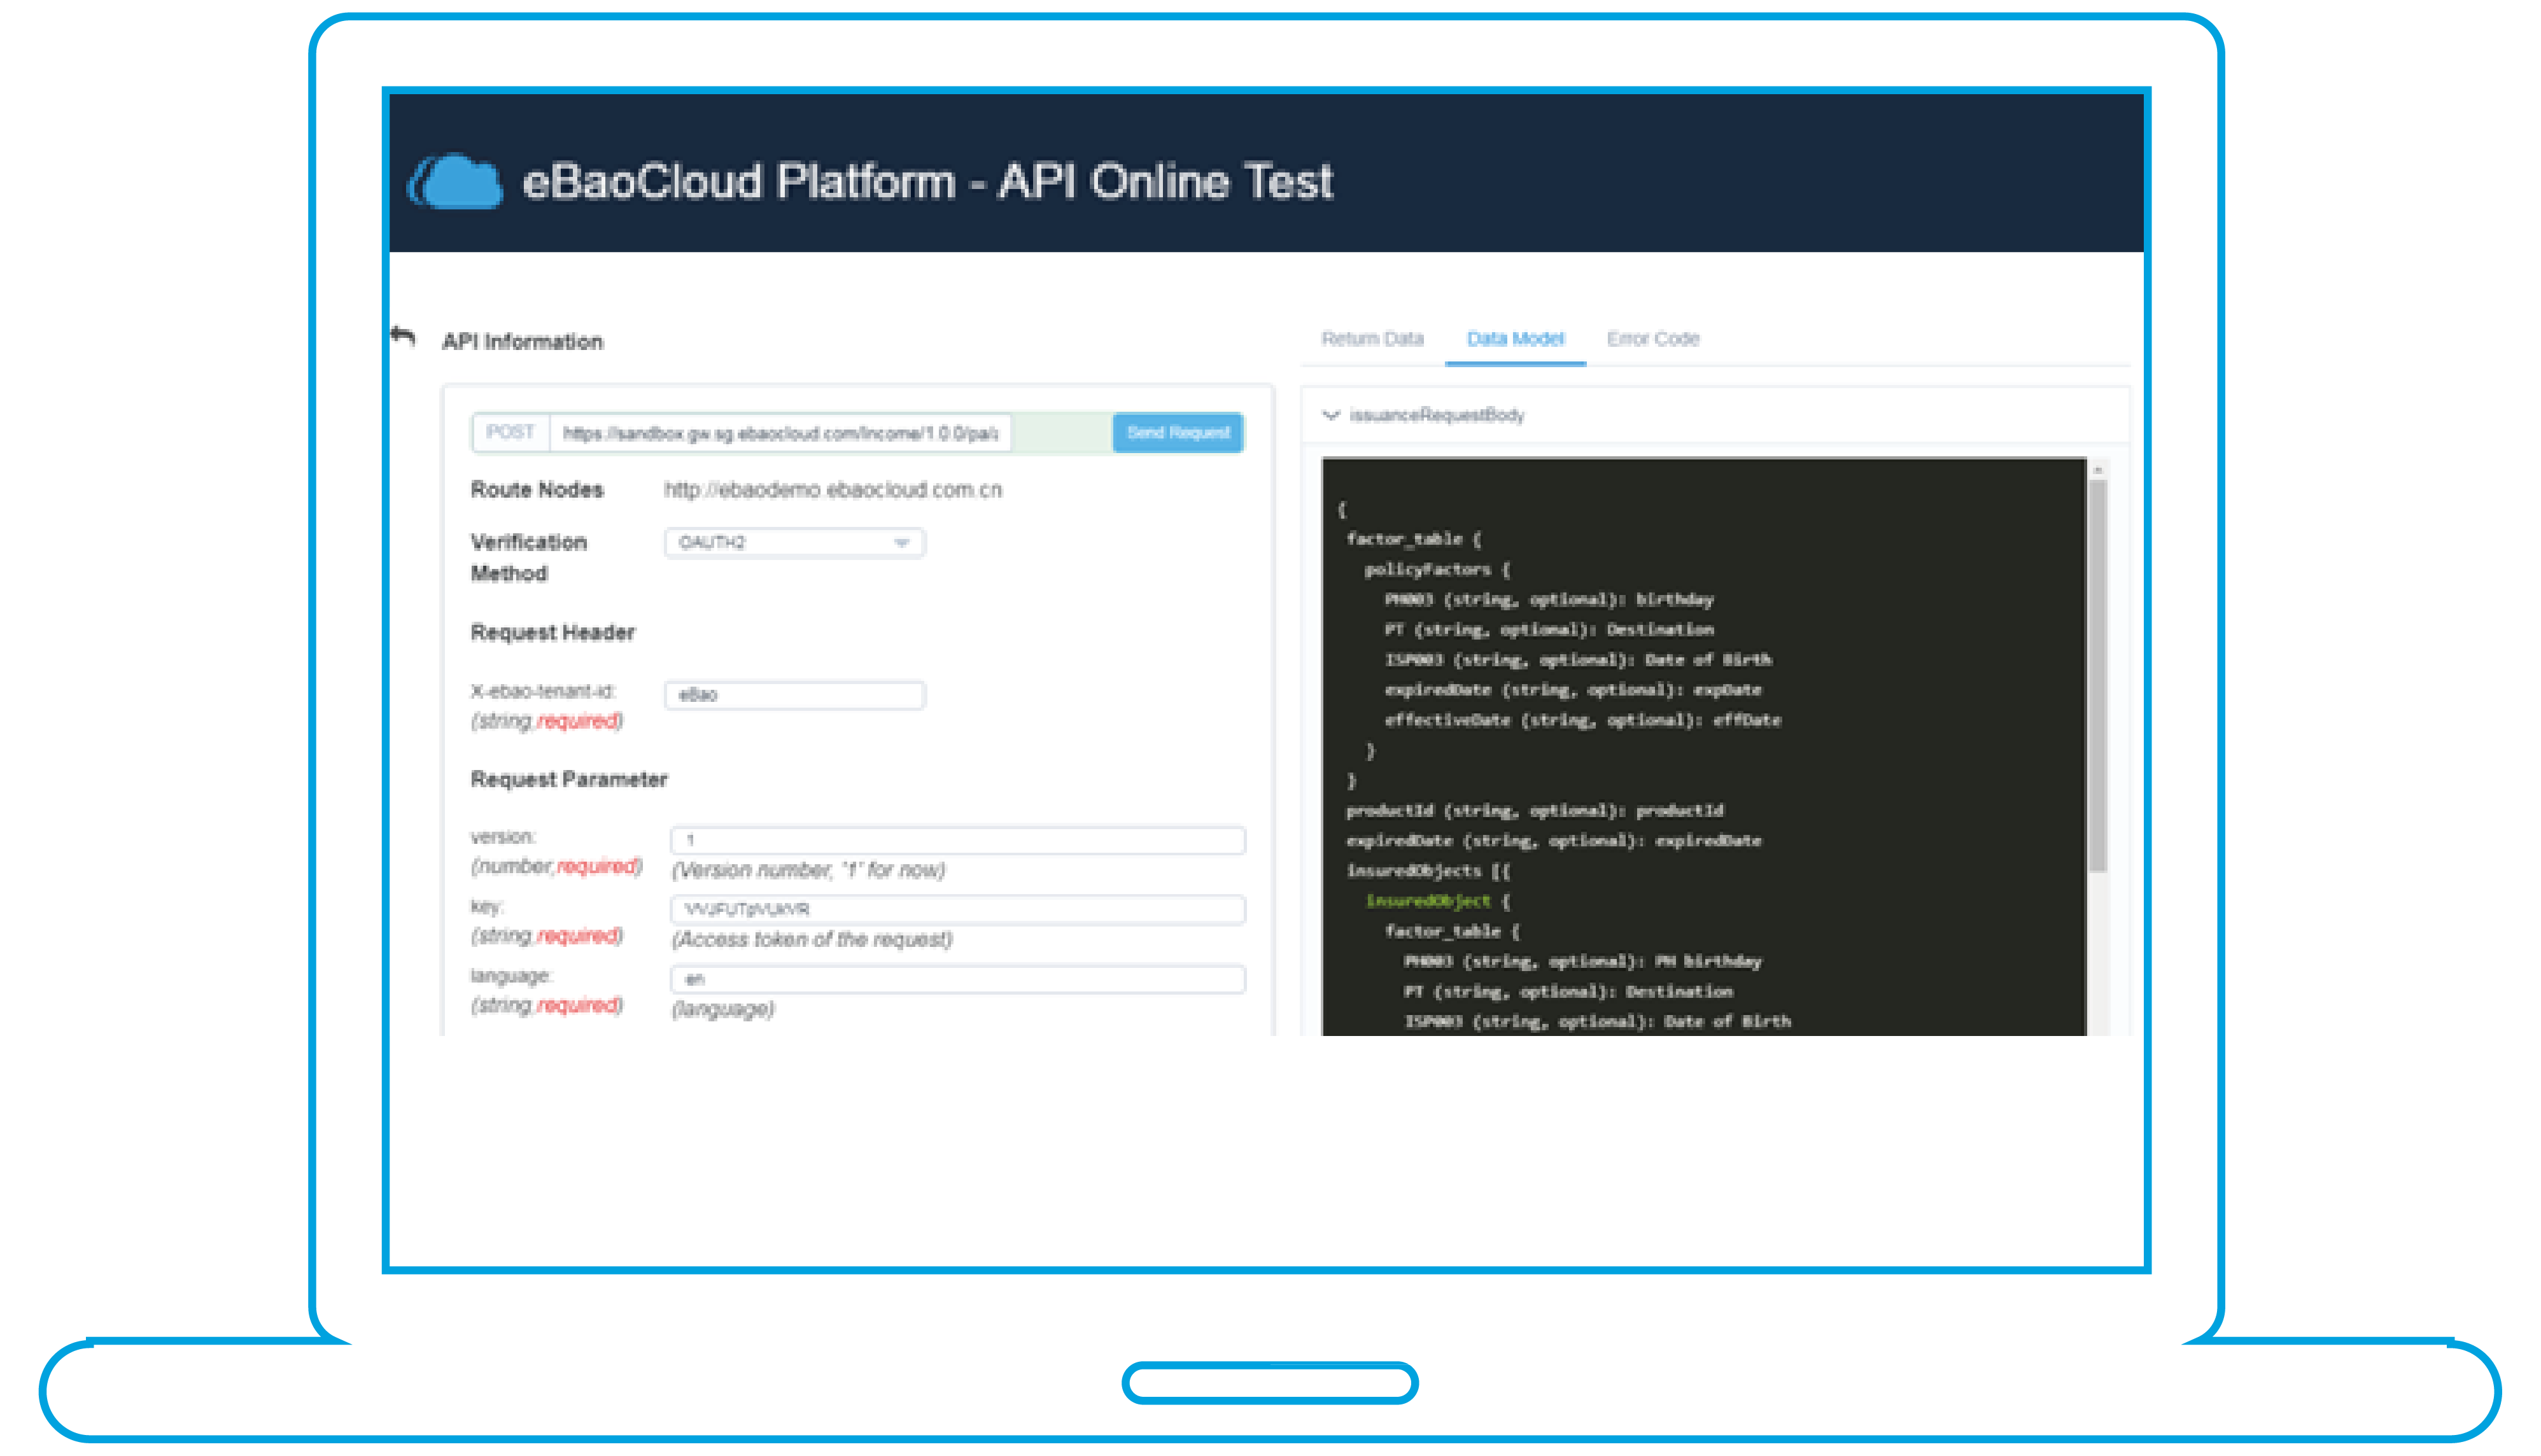Click the Route Nodes URL text

click(x=833, y=490)
